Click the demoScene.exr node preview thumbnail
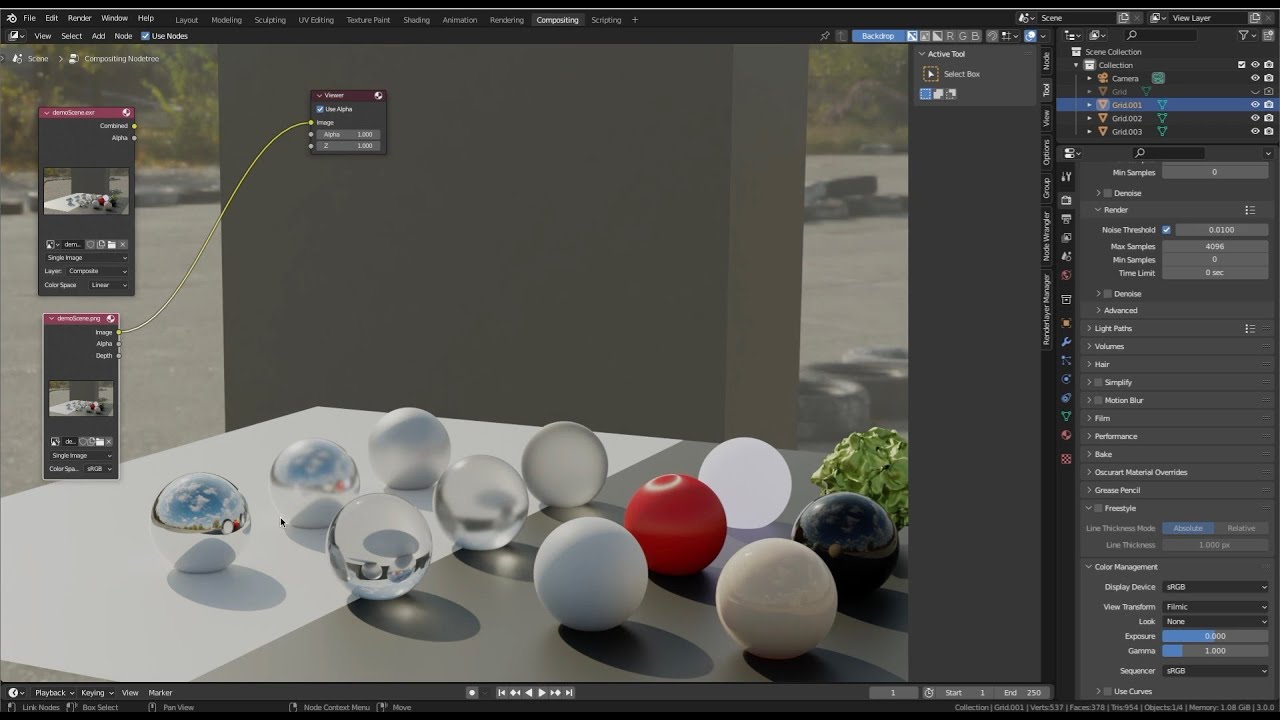The height and width of the screenshot is (720, 1280). click(x=86, y=190)
